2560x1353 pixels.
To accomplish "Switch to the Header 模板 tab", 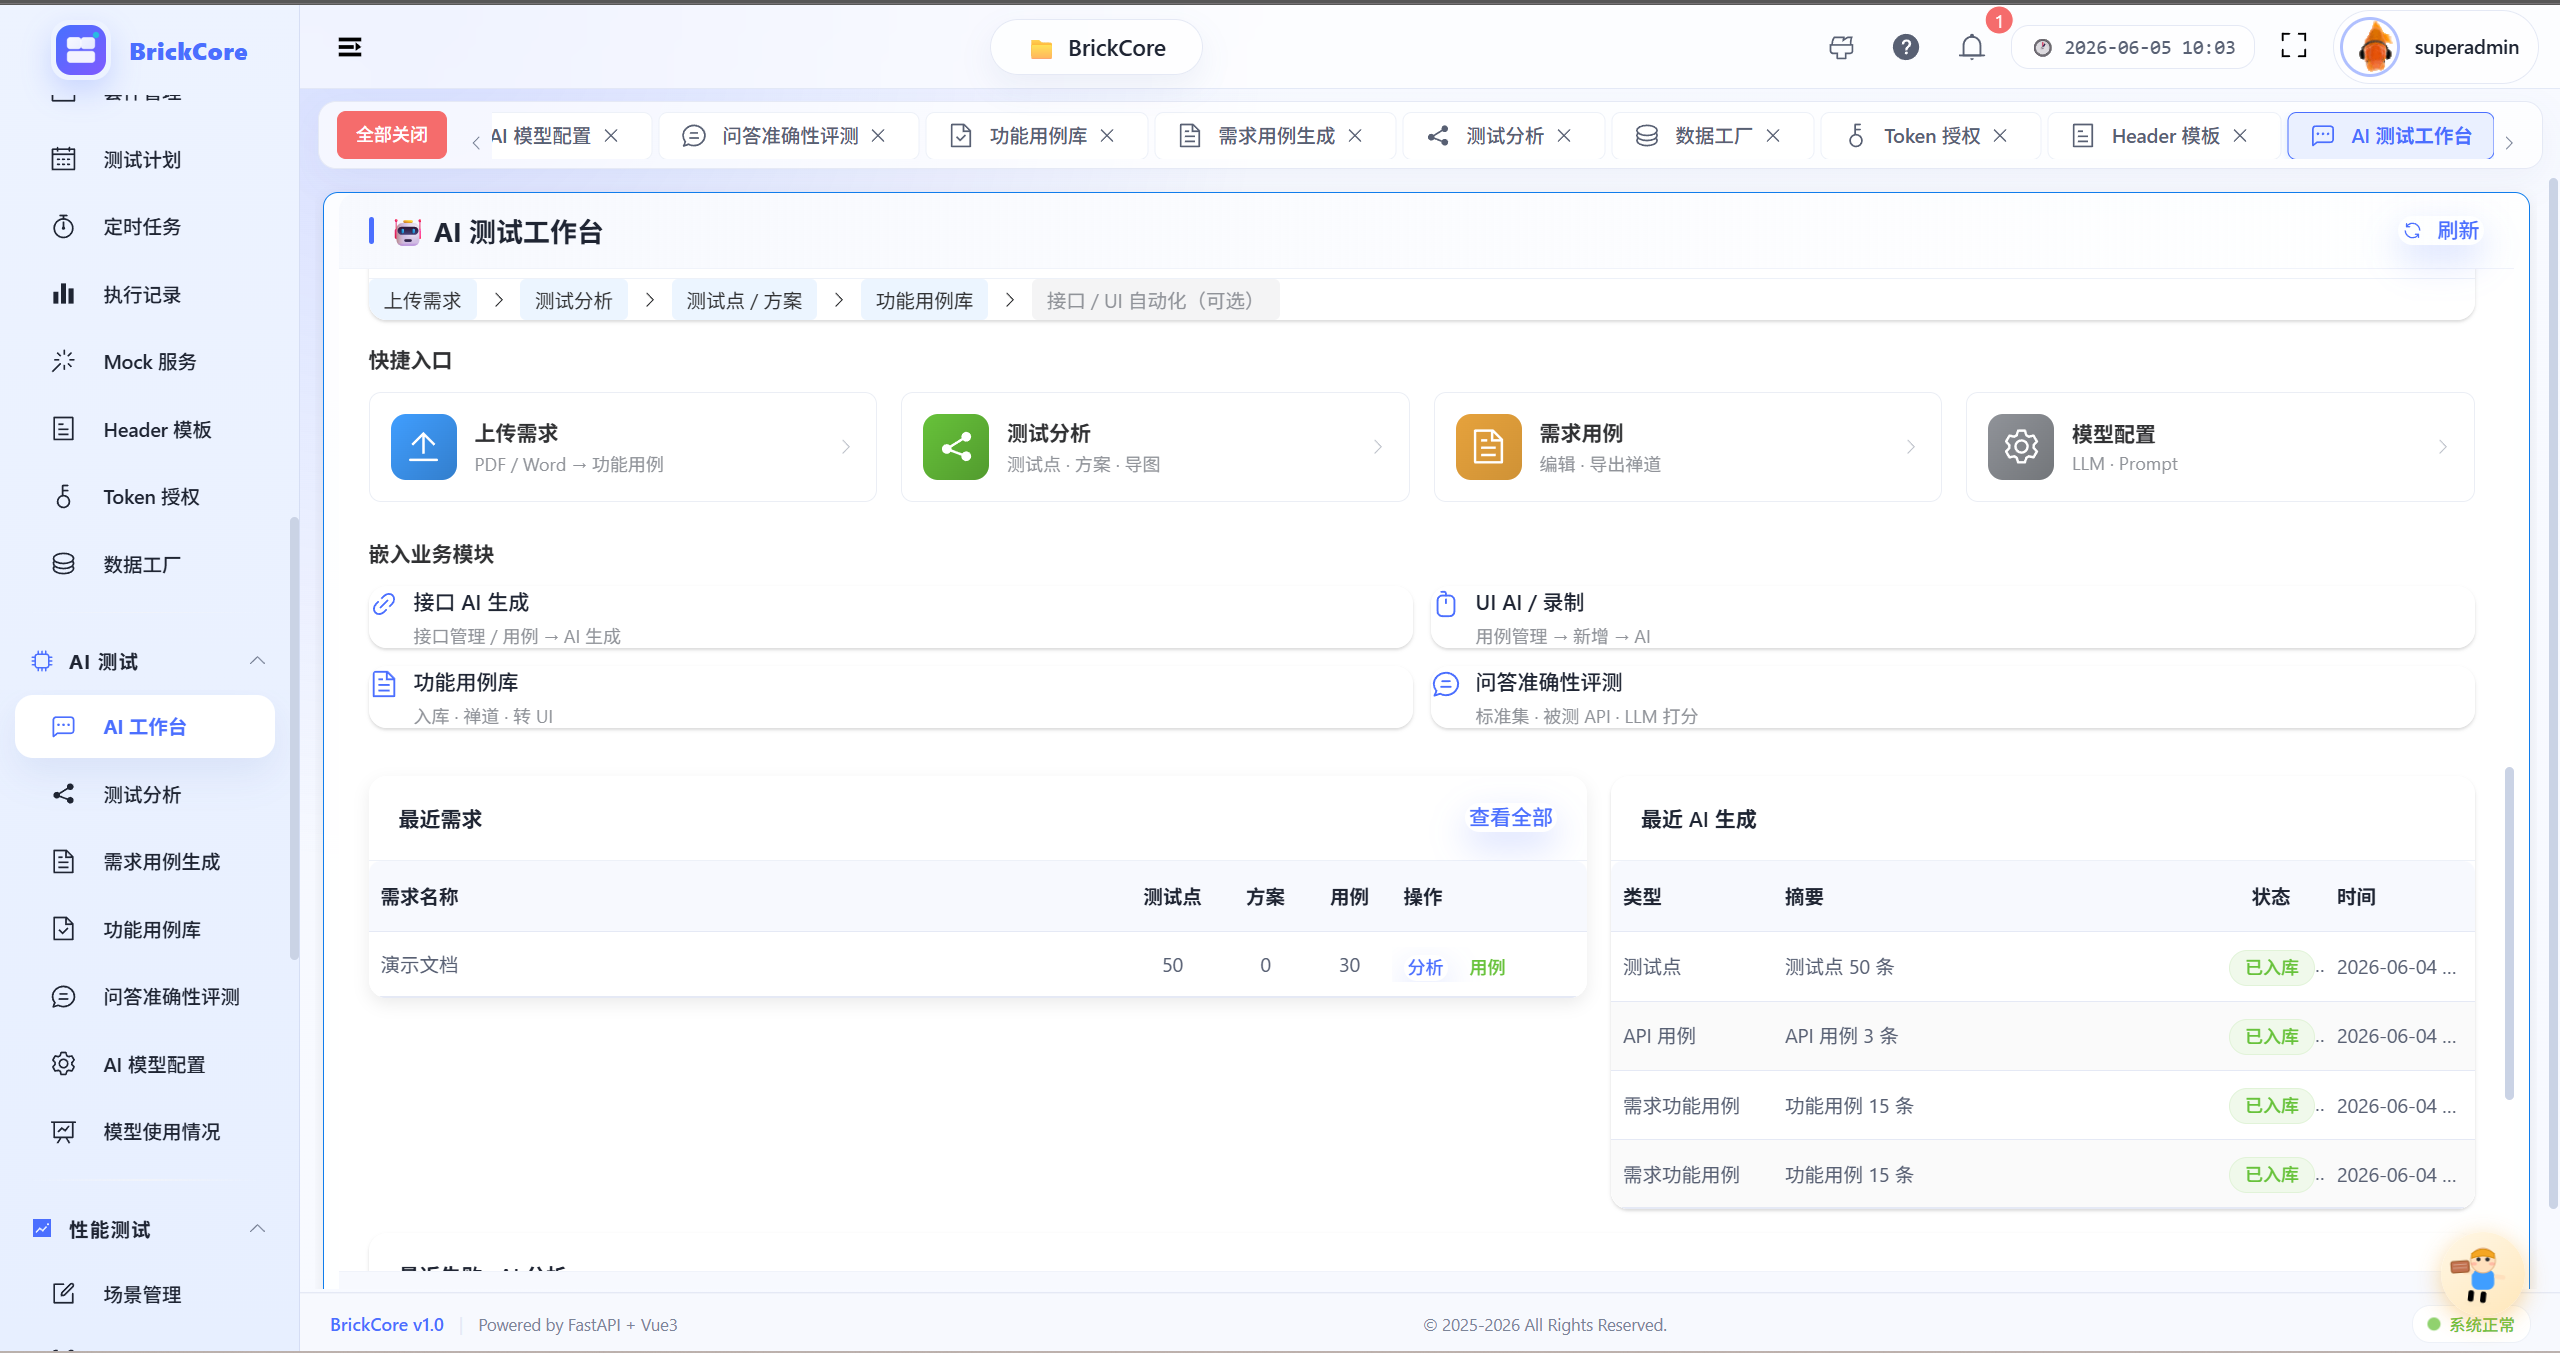I will pyautogui.click(x=2165, y=136).
